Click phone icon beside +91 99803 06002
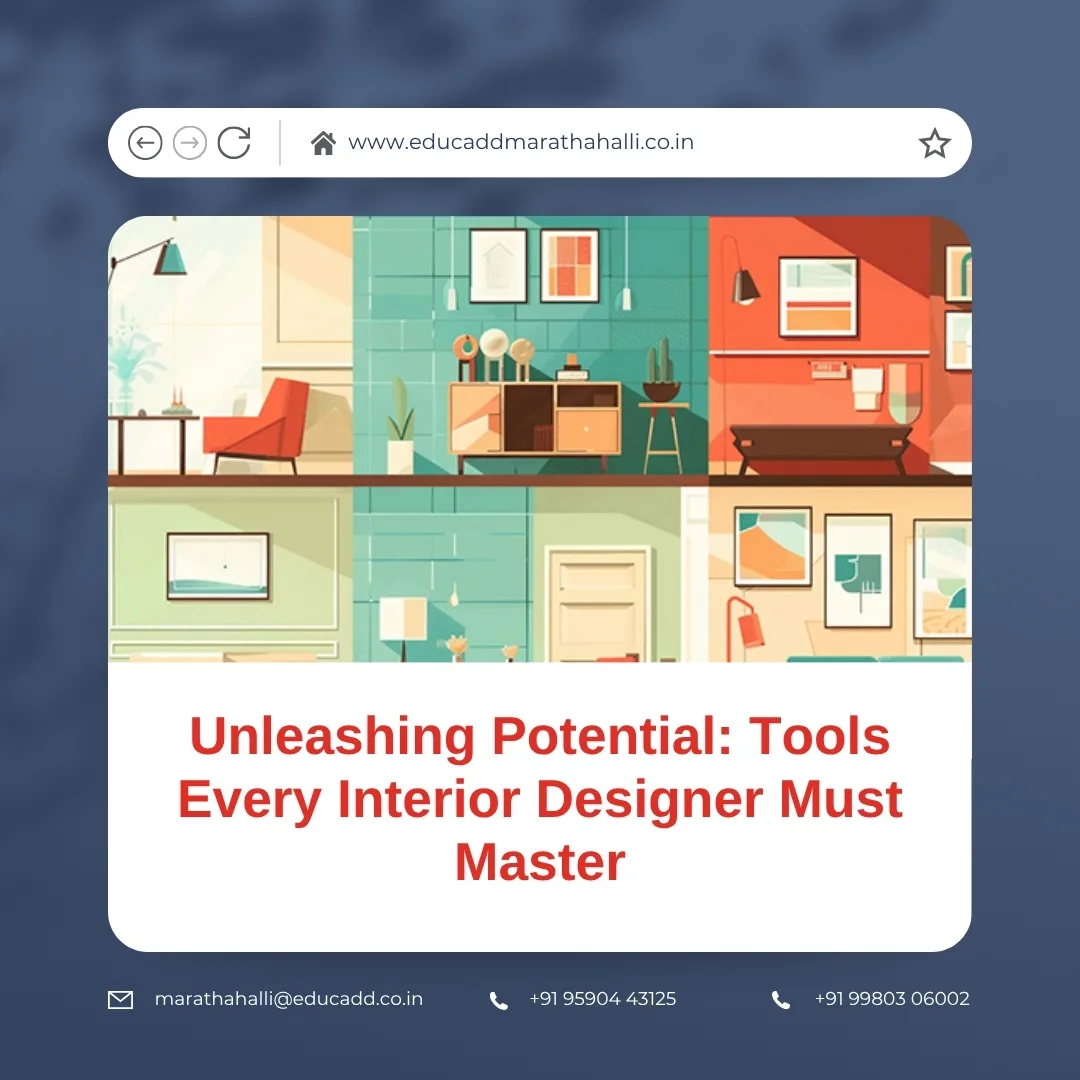This screenshot has width=1080, height=1080. coord(781,1000)
